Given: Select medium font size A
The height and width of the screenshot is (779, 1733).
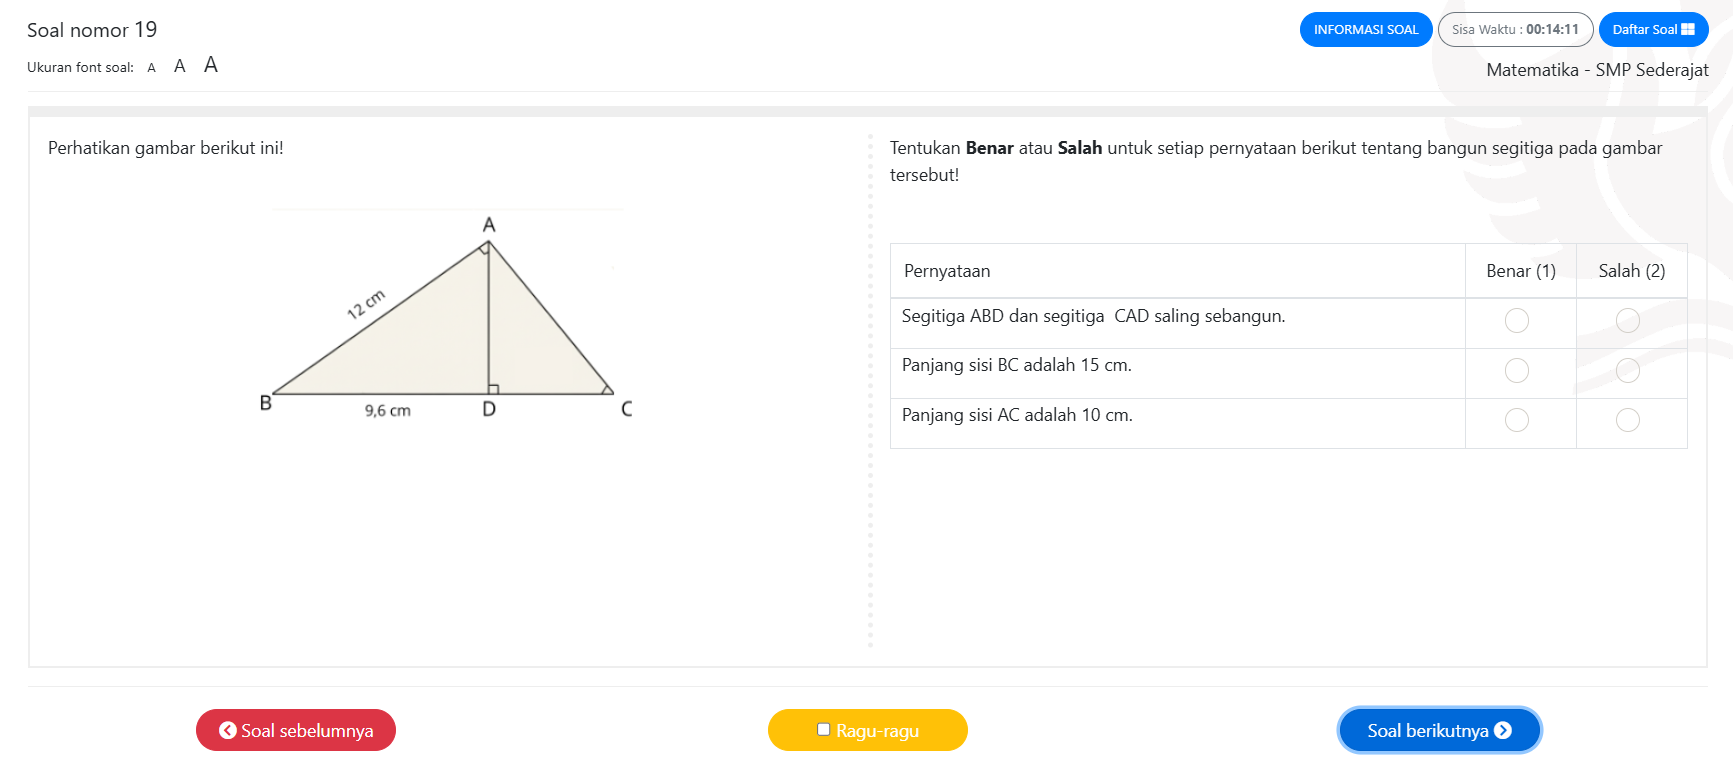Looking at the screenshot, I should tap(180, 67).
